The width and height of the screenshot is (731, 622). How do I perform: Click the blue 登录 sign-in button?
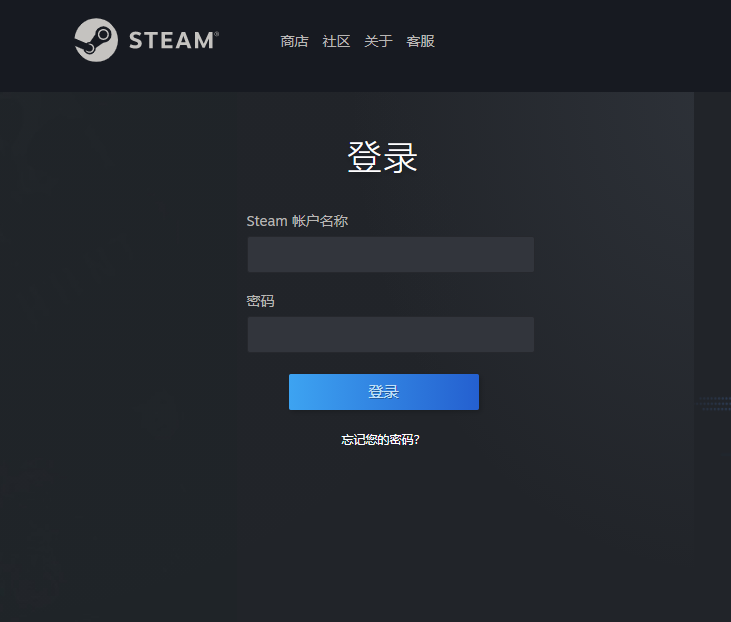coord(384,392)
